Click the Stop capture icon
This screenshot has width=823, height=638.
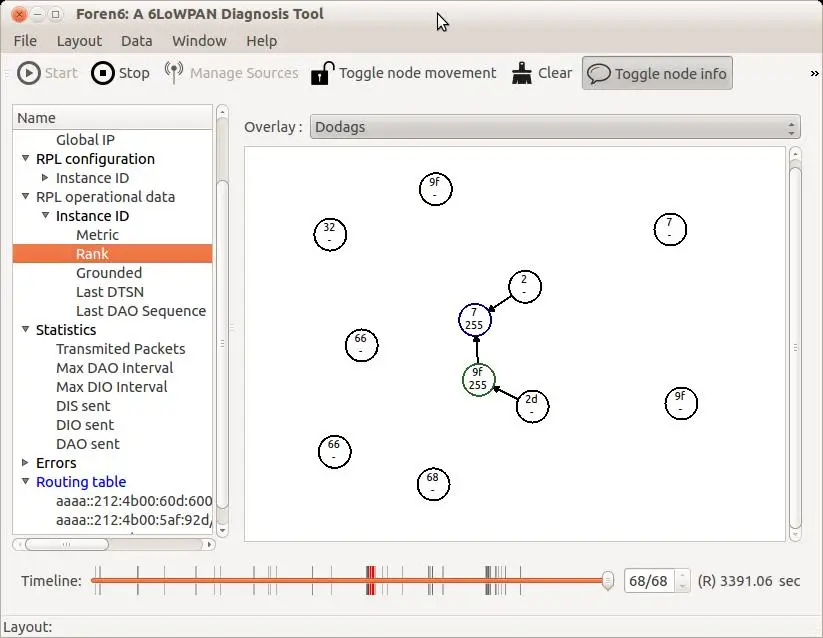click(103, 73)
